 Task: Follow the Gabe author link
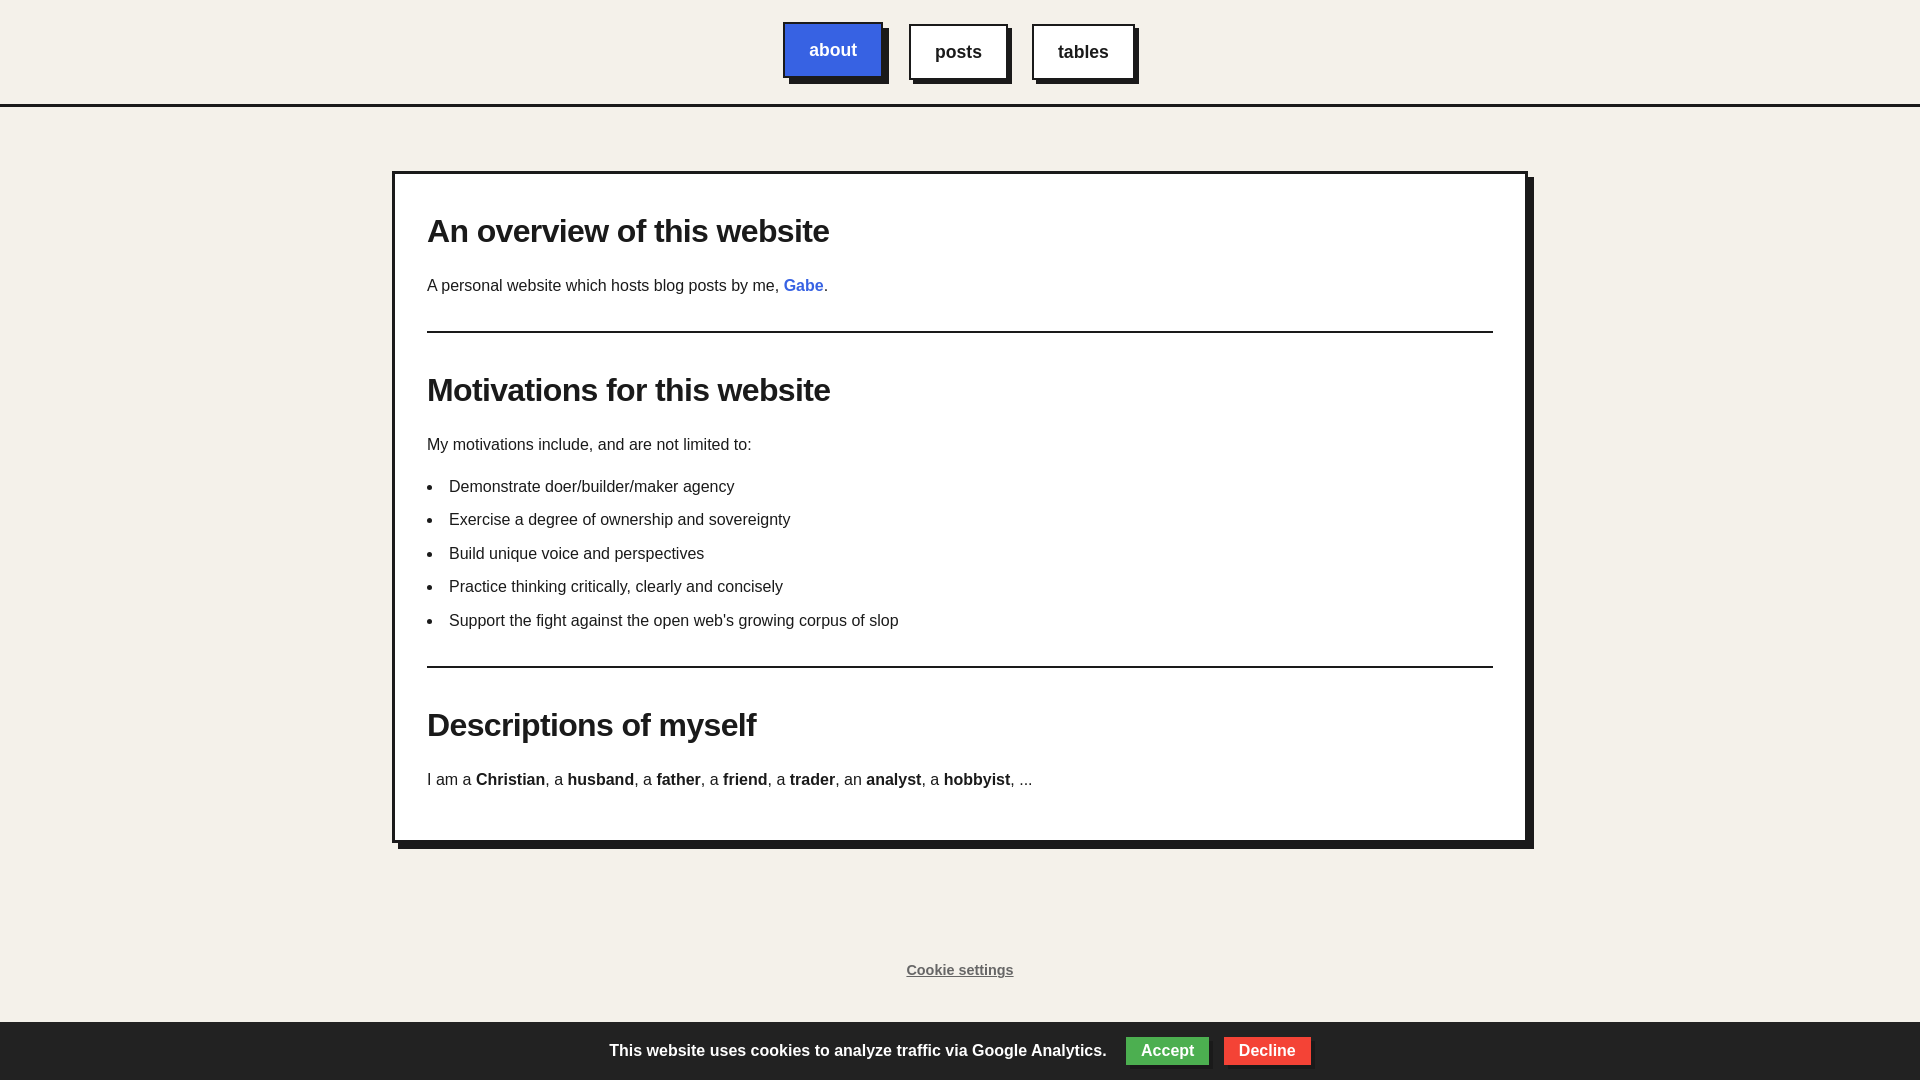pos(803,286)
